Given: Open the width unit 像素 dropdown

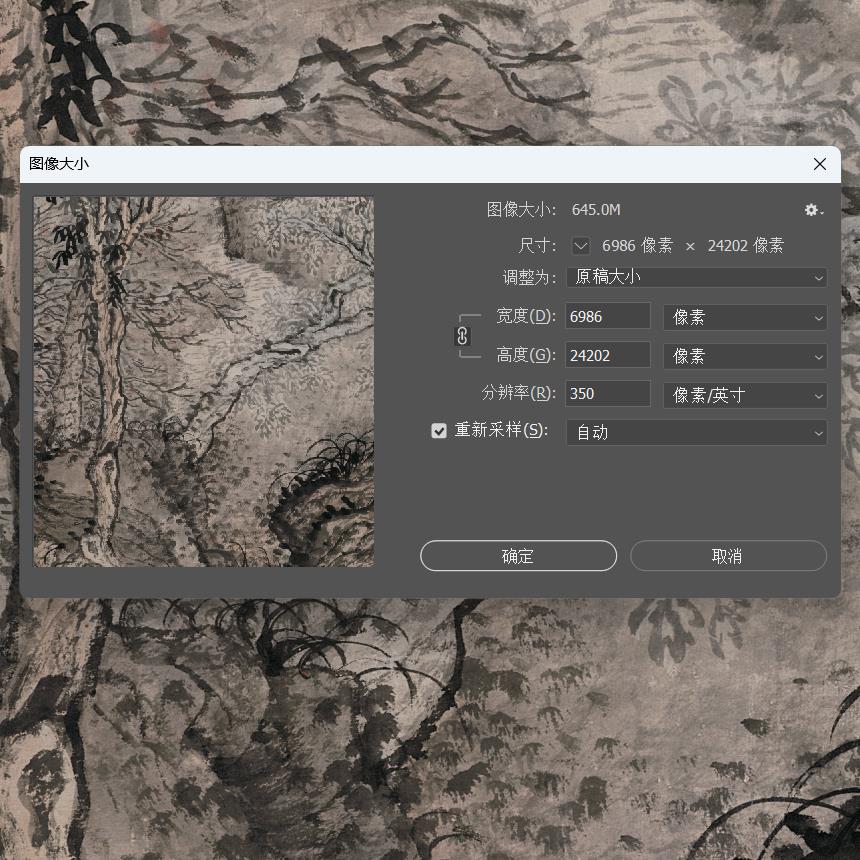Looking at the screenshot, I should point(745,318).
